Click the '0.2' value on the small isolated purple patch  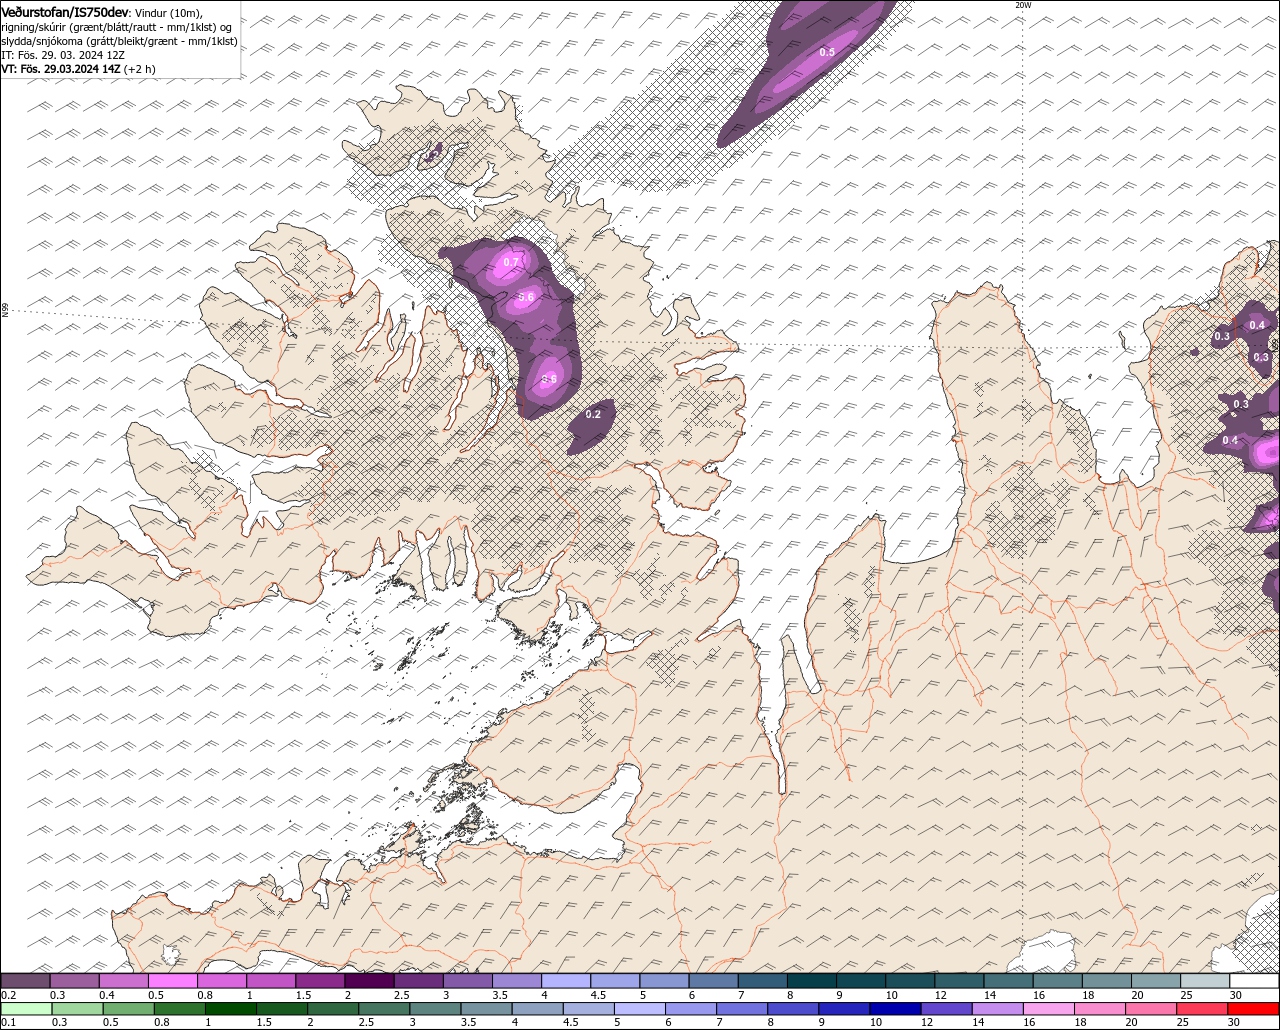tap(593, 414)
